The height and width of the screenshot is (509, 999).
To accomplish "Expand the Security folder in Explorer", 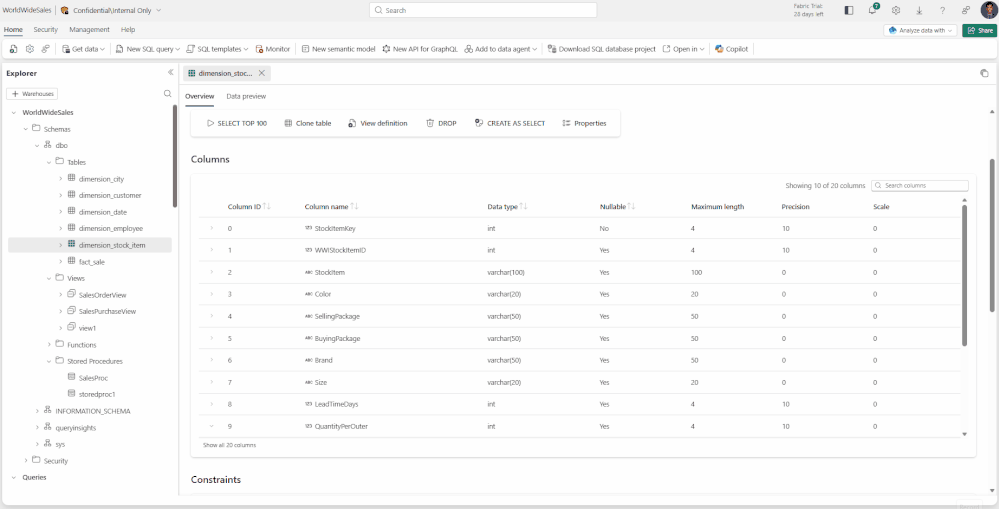I will [25, 461].
